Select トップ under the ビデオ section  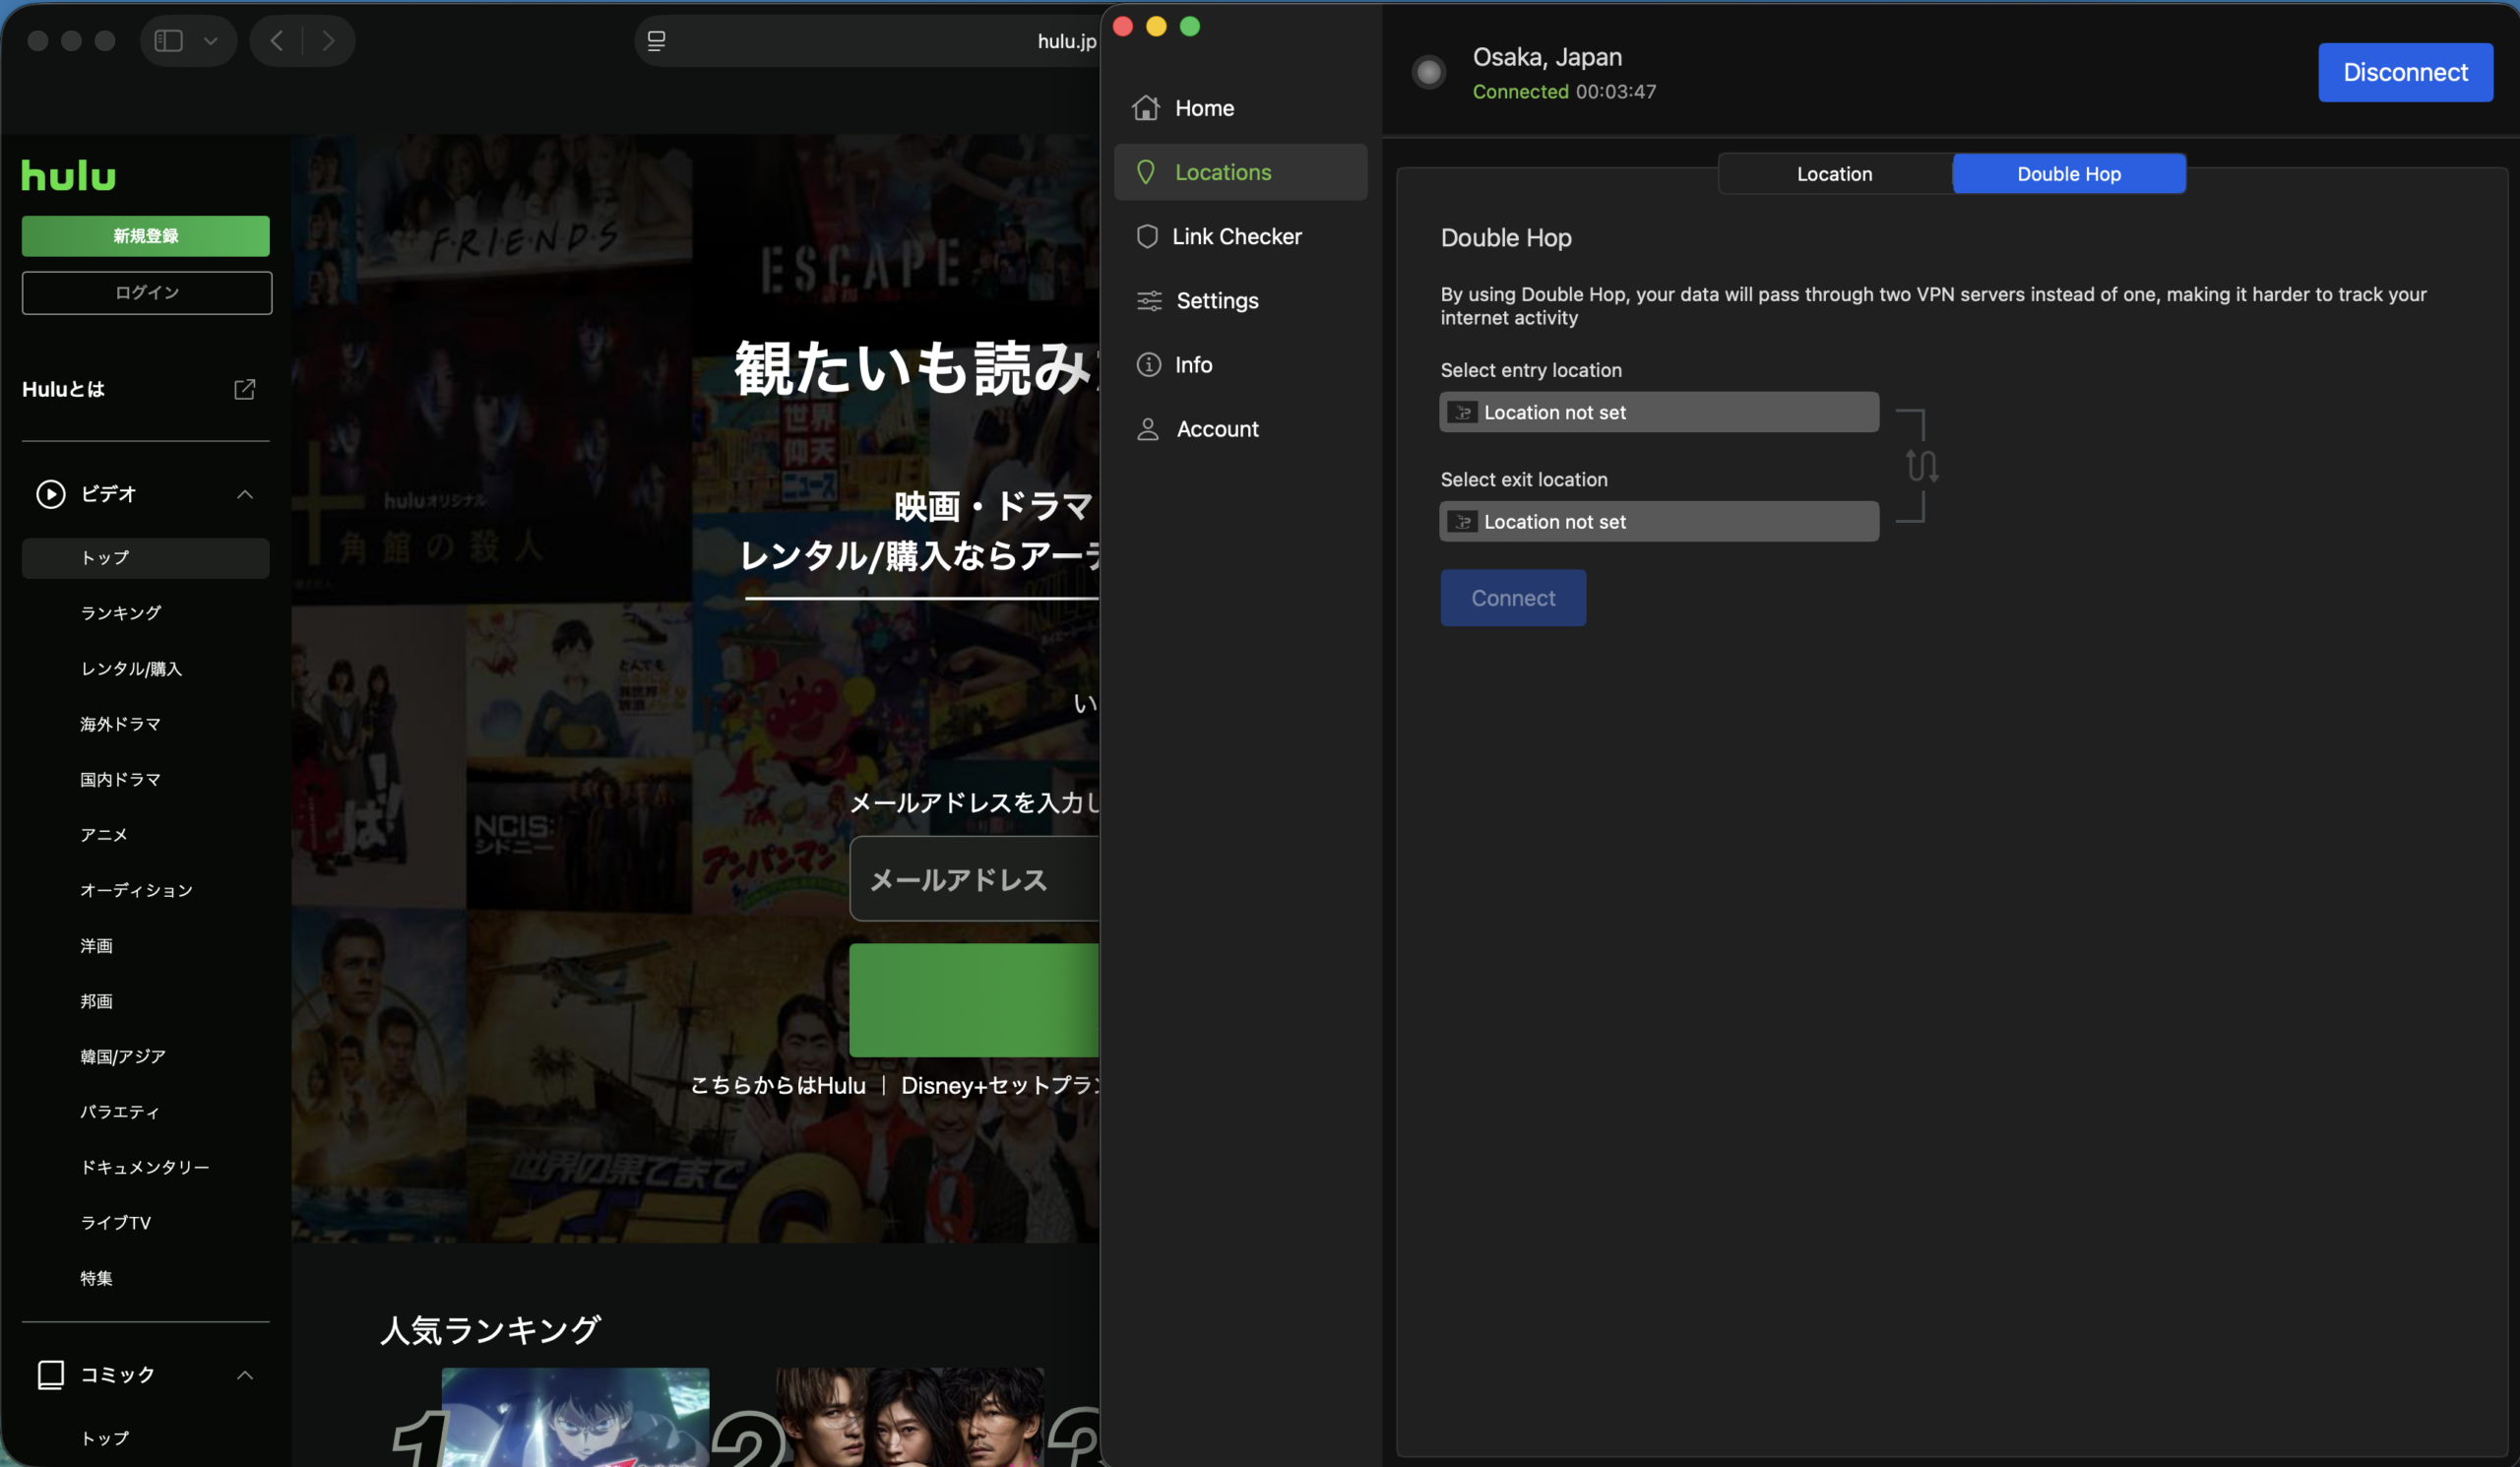146,558
